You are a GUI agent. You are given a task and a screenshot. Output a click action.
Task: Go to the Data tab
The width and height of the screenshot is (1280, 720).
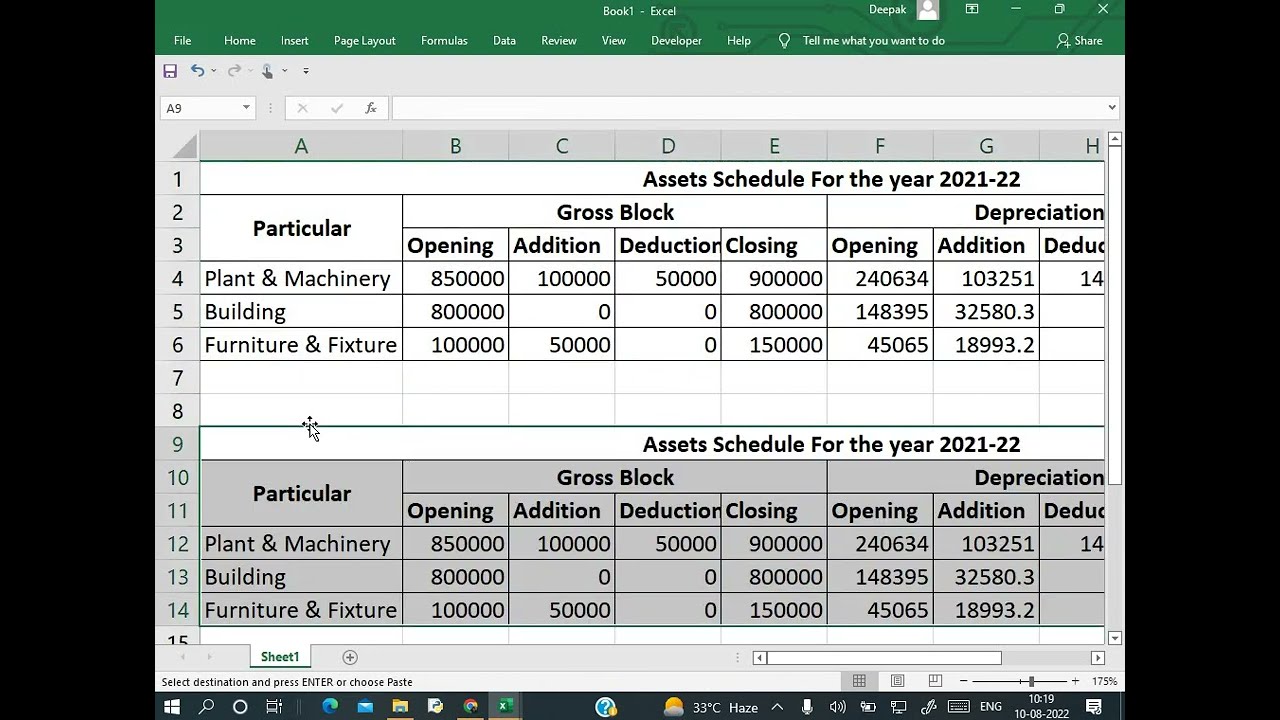click(504, 41)
